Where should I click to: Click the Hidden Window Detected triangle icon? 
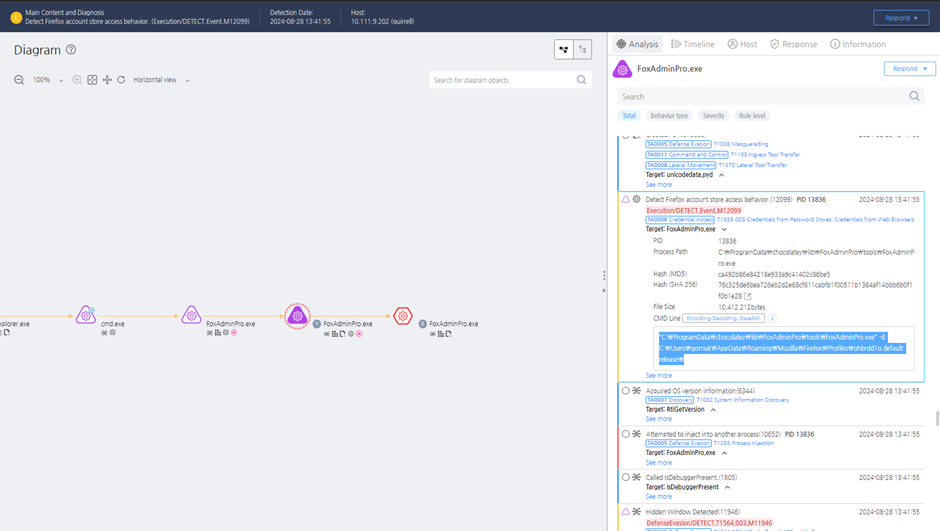click(x=626, y=512)
